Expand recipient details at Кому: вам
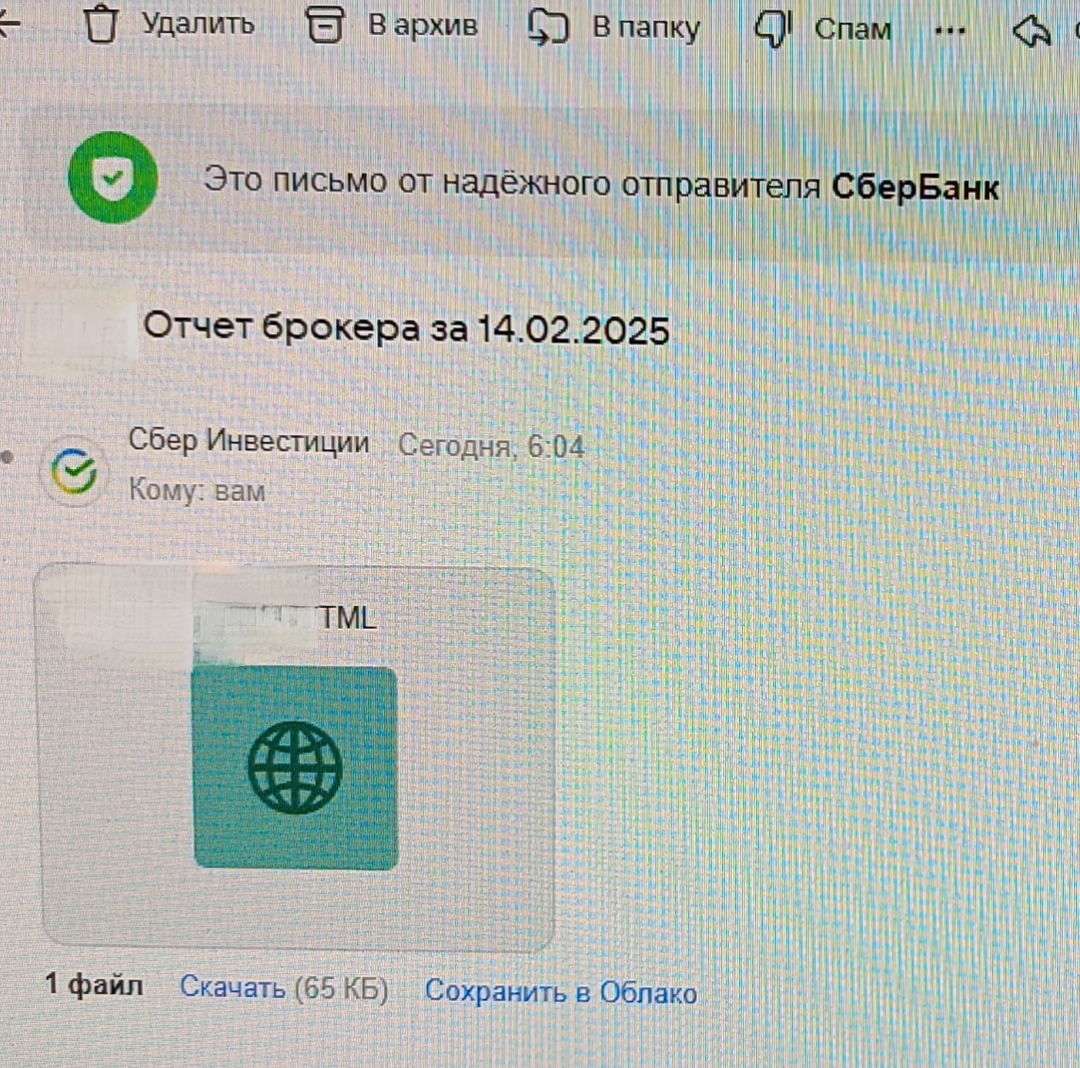Viewport: 1080px width, 1068px height. [x=197, y=490]
